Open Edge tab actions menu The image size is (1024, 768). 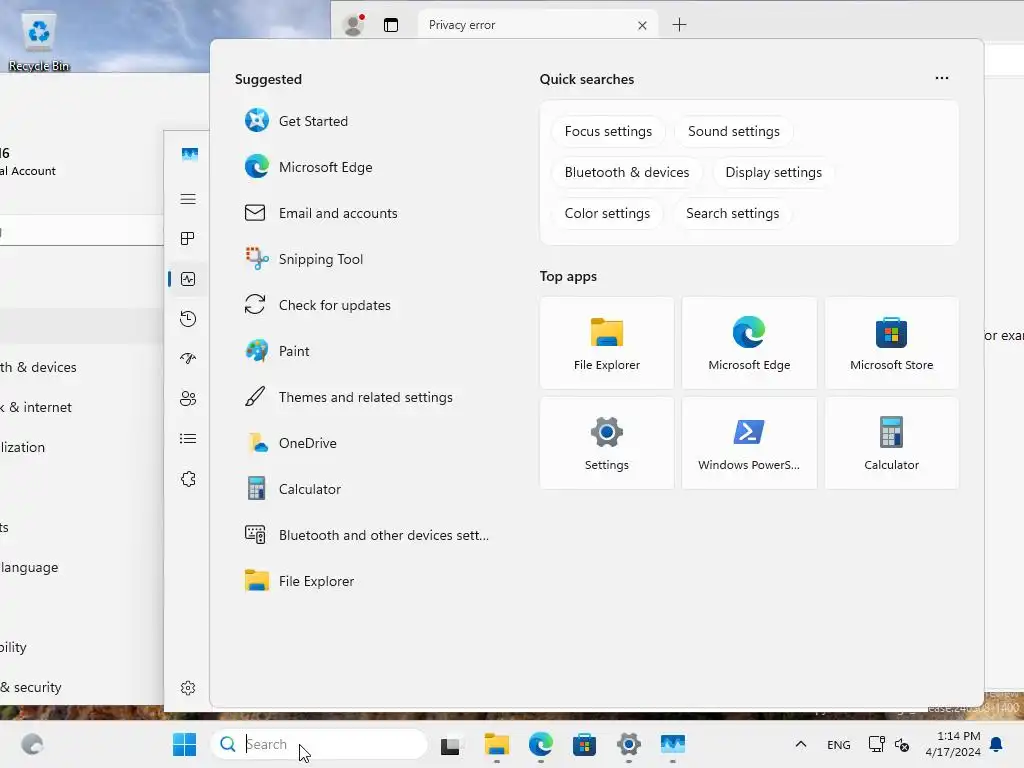tap(391, 25)
